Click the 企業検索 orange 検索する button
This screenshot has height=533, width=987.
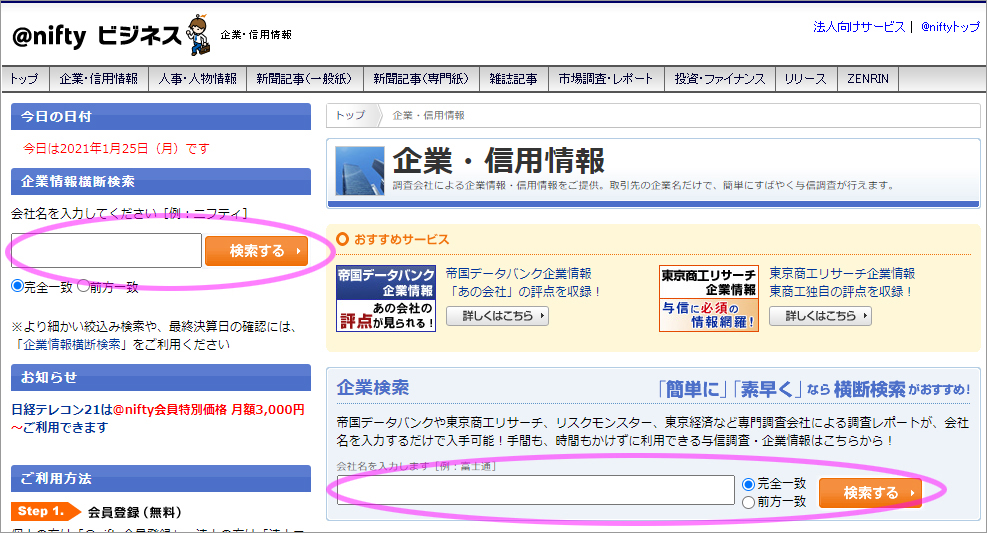pos(871,493)
